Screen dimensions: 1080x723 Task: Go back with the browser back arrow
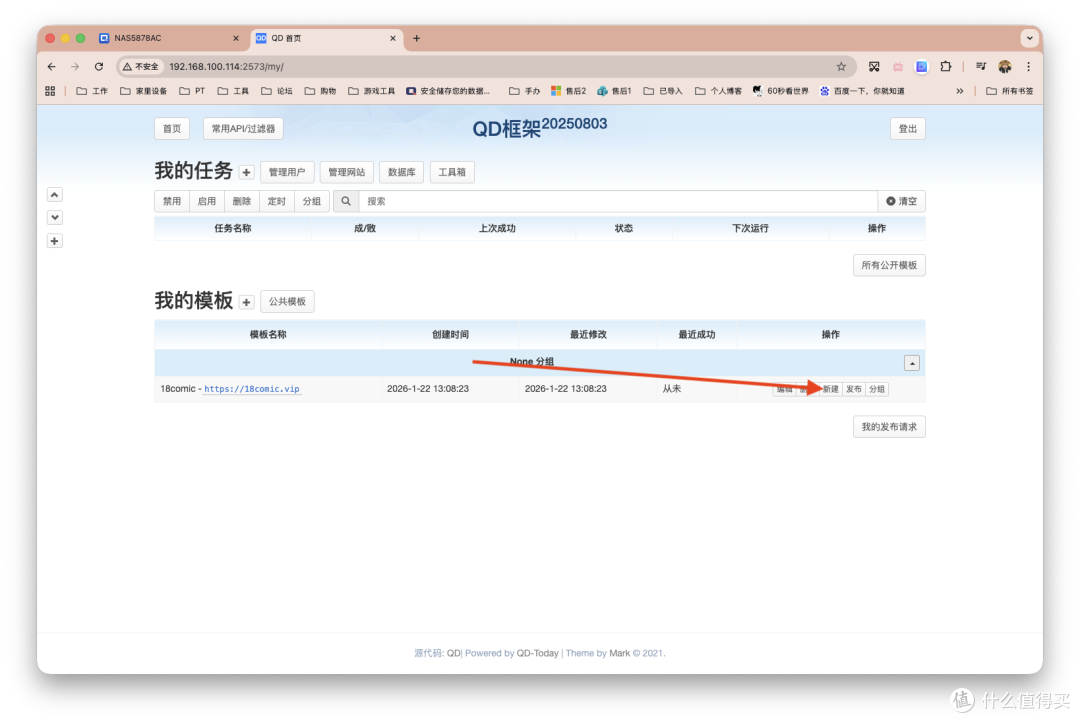52,67
